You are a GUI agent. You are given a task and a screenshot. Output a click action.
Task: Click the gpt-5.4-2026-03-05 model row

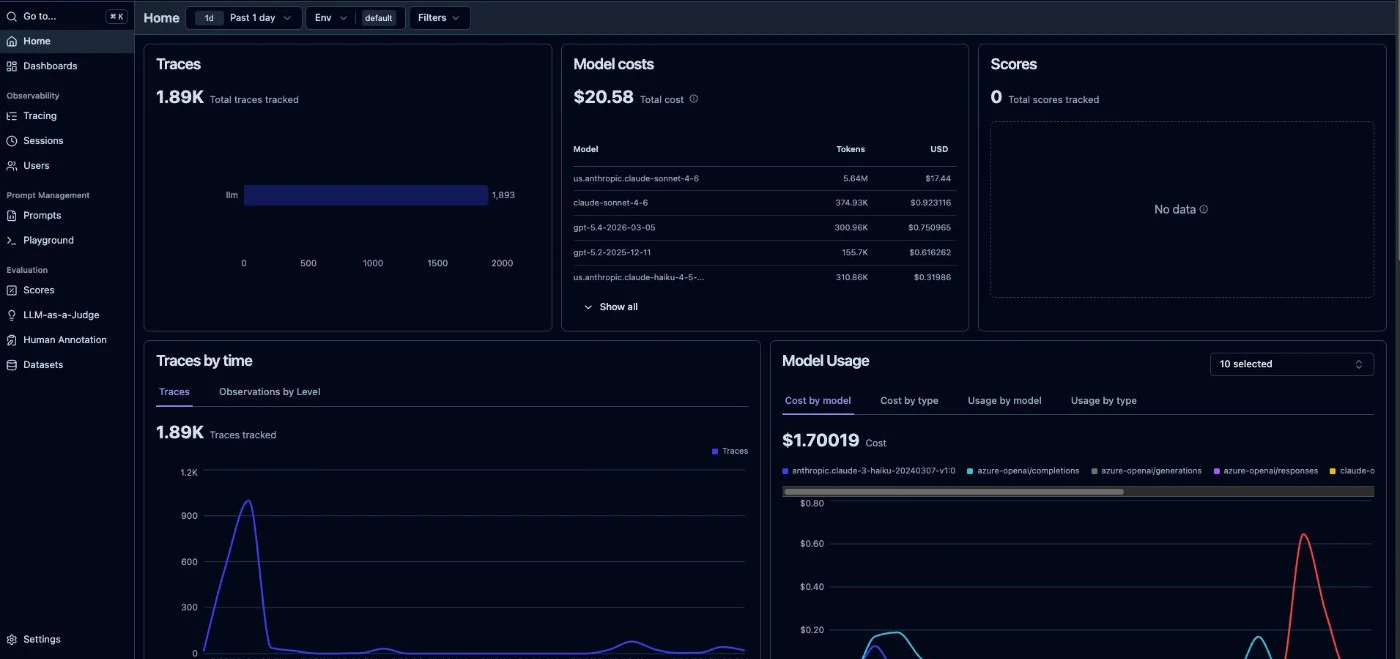(764, 228)
